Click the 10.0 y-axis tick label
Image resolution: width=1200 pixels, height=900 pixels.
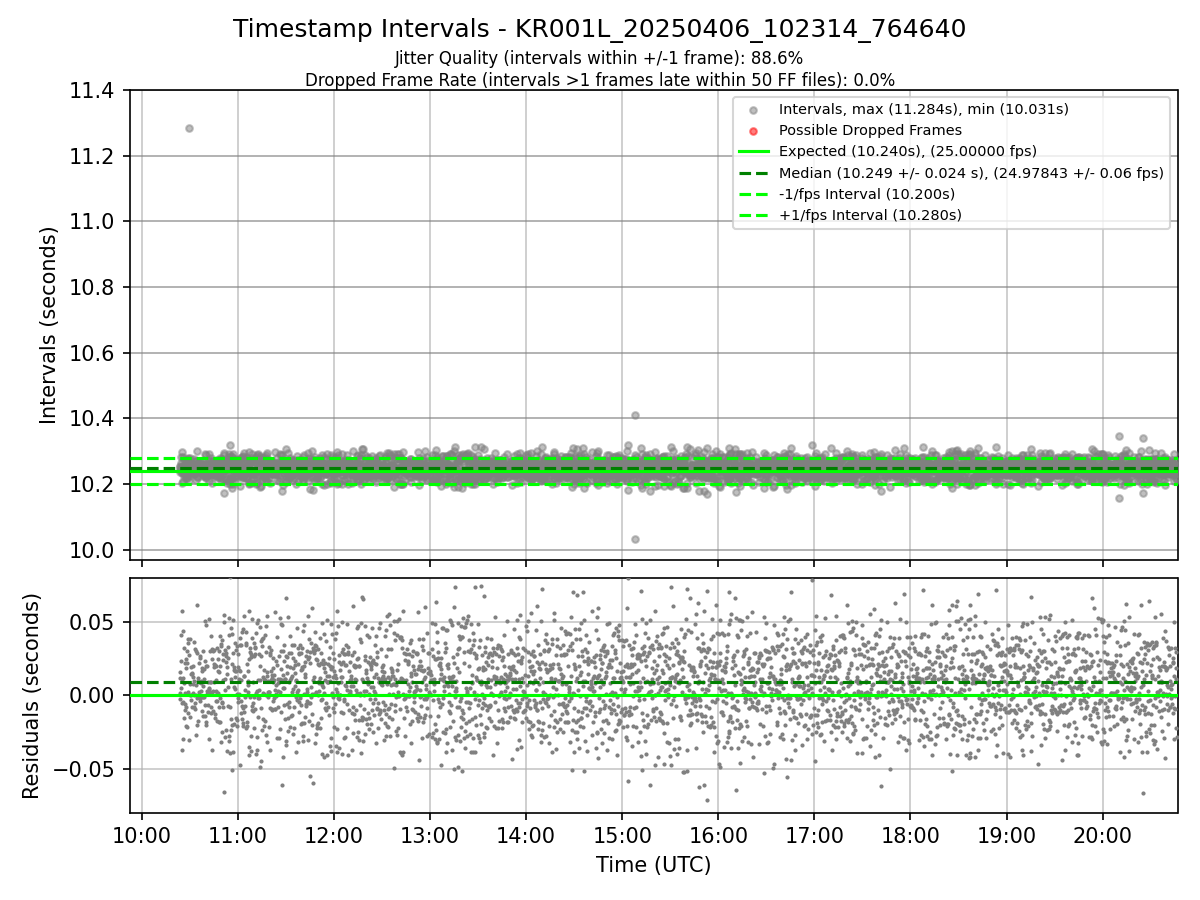(93, 550)
